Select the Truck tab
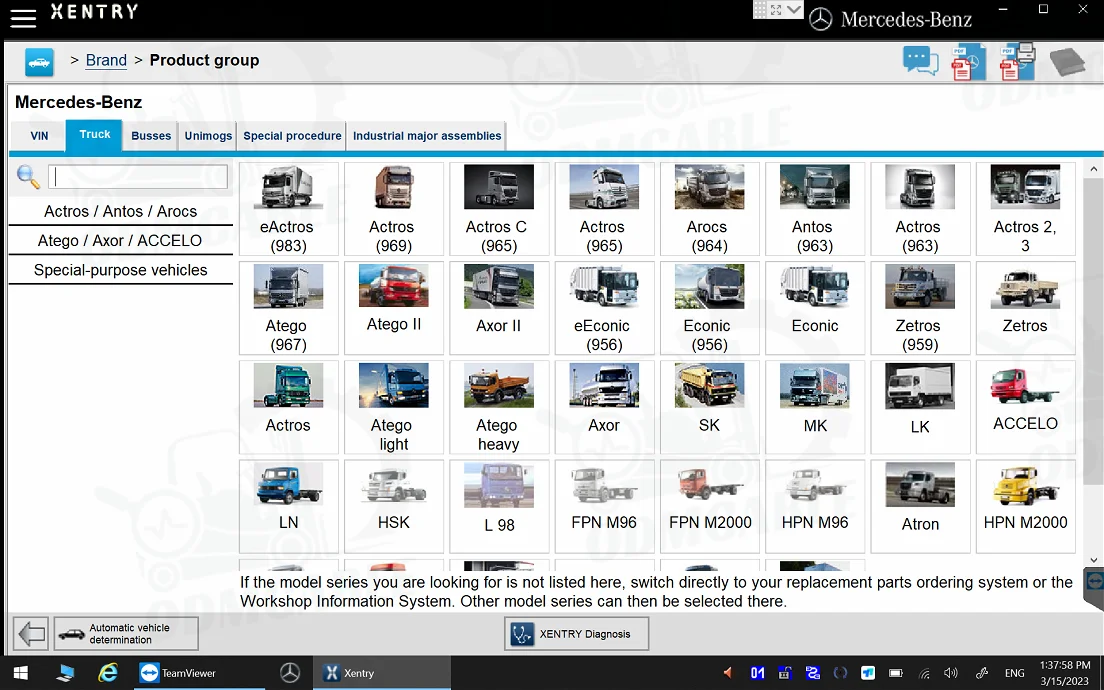 tap(94, 134)
